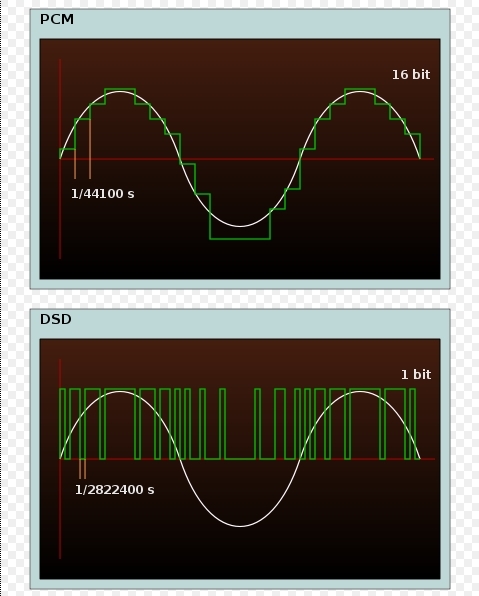Click the trough of the DSD sine wave

point(240,526)
